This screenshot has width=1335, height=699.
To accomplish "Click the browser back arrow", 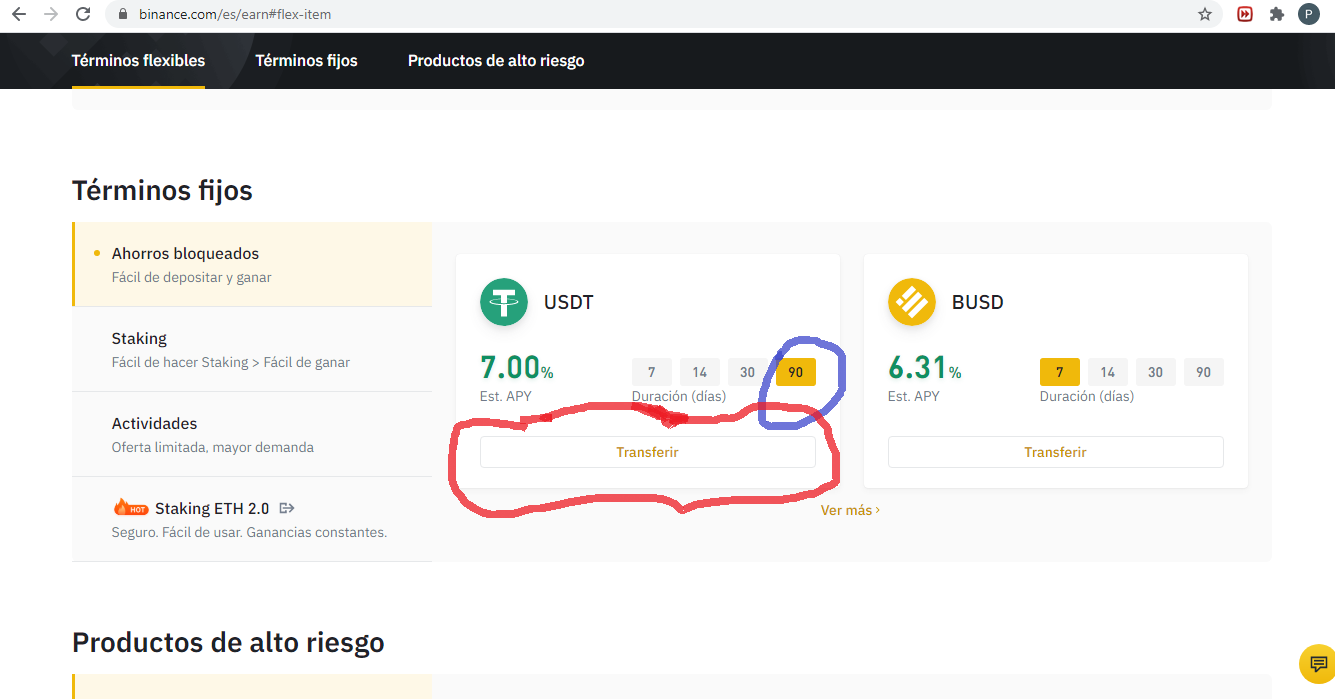I will pyautogui.click(x=18, y=14).
